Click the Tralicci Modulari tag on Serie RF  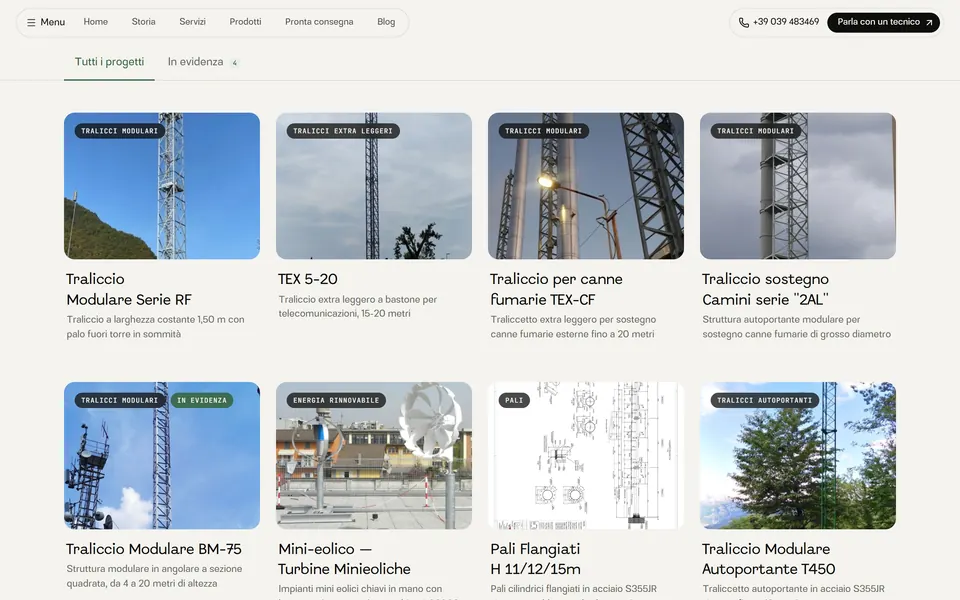click(x=119, y=131)
